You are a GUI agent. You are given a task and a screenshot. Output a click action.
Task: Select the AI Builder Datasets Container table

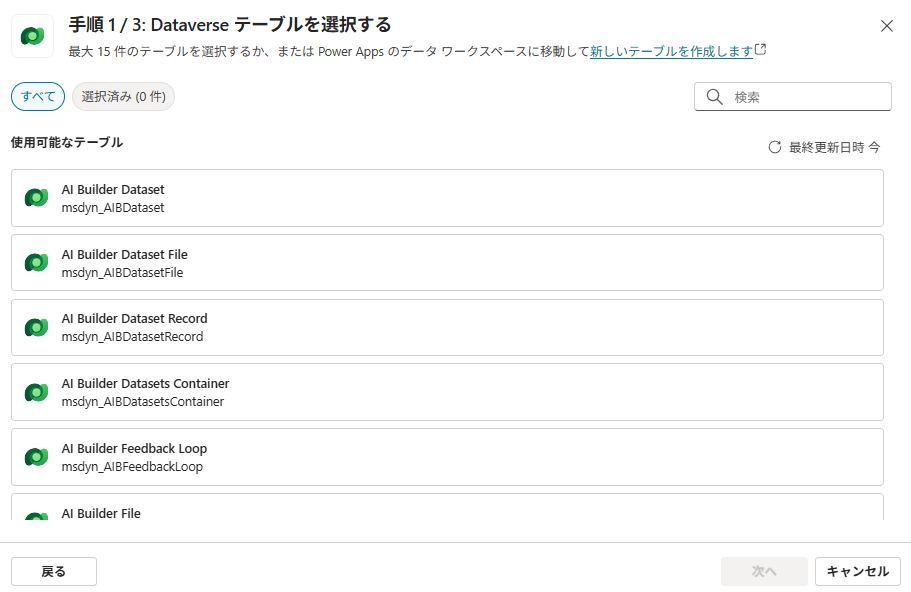coord(447,392)
